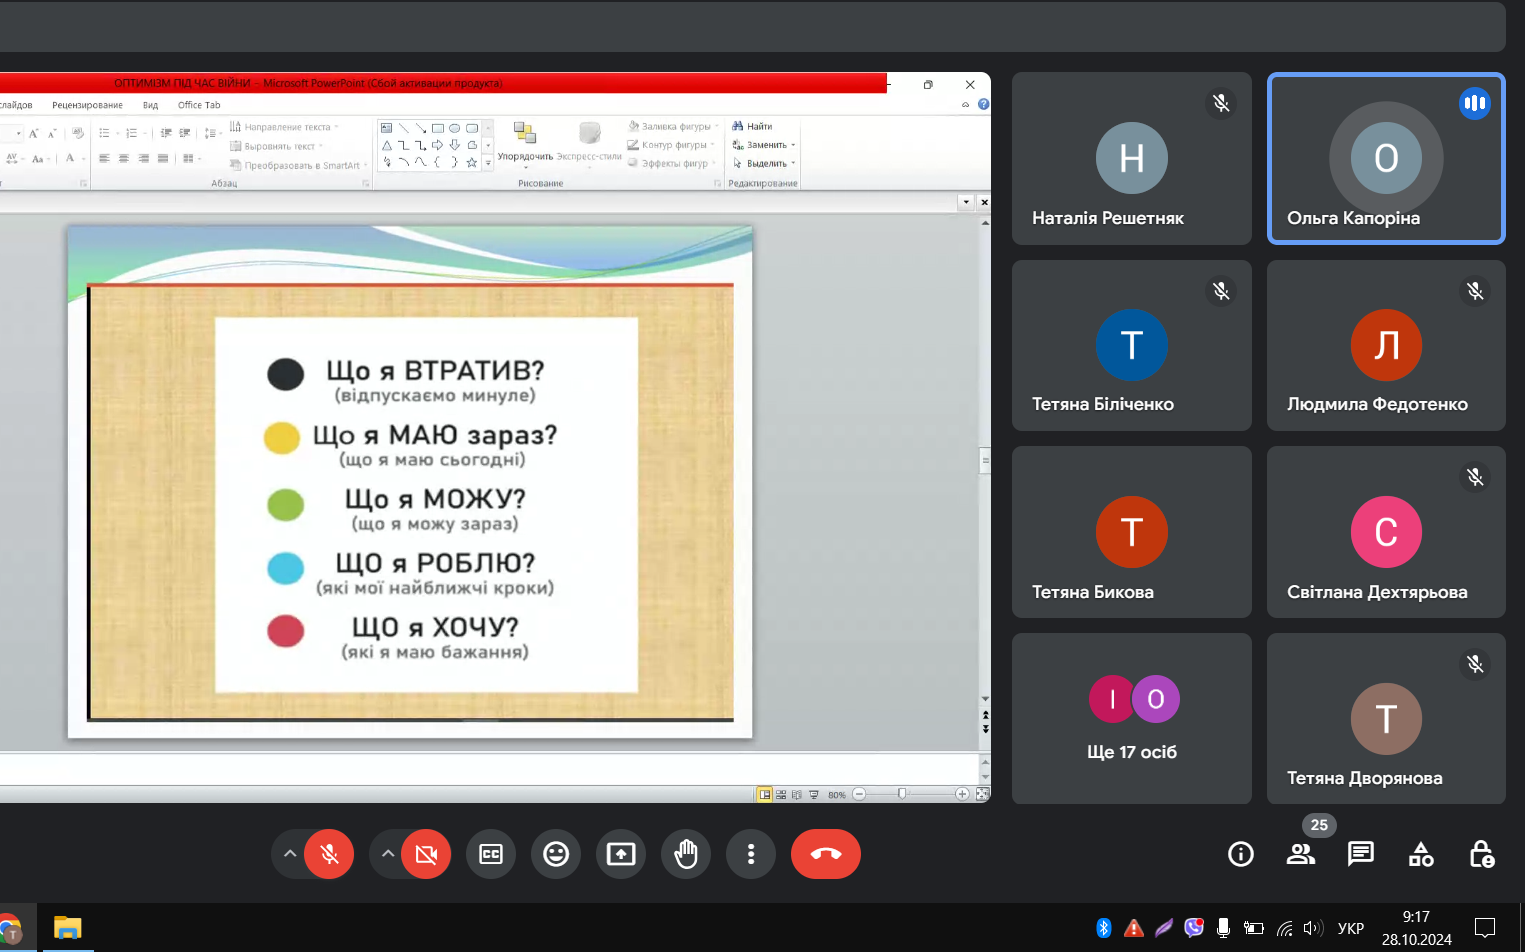The height and width of the screenshot is (952, 1525).
Task: Unmute the microphone
Action: tap(329, 854)
